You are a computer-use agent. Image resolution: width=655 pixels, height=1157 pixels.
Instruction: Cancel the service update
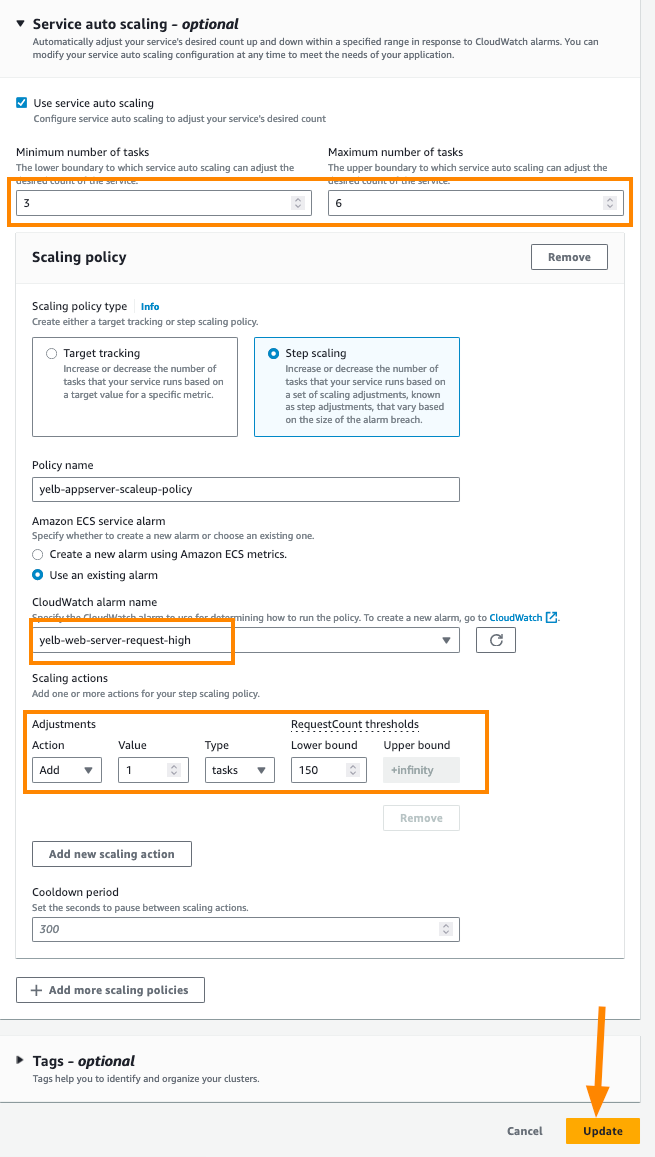(524, 1130)
